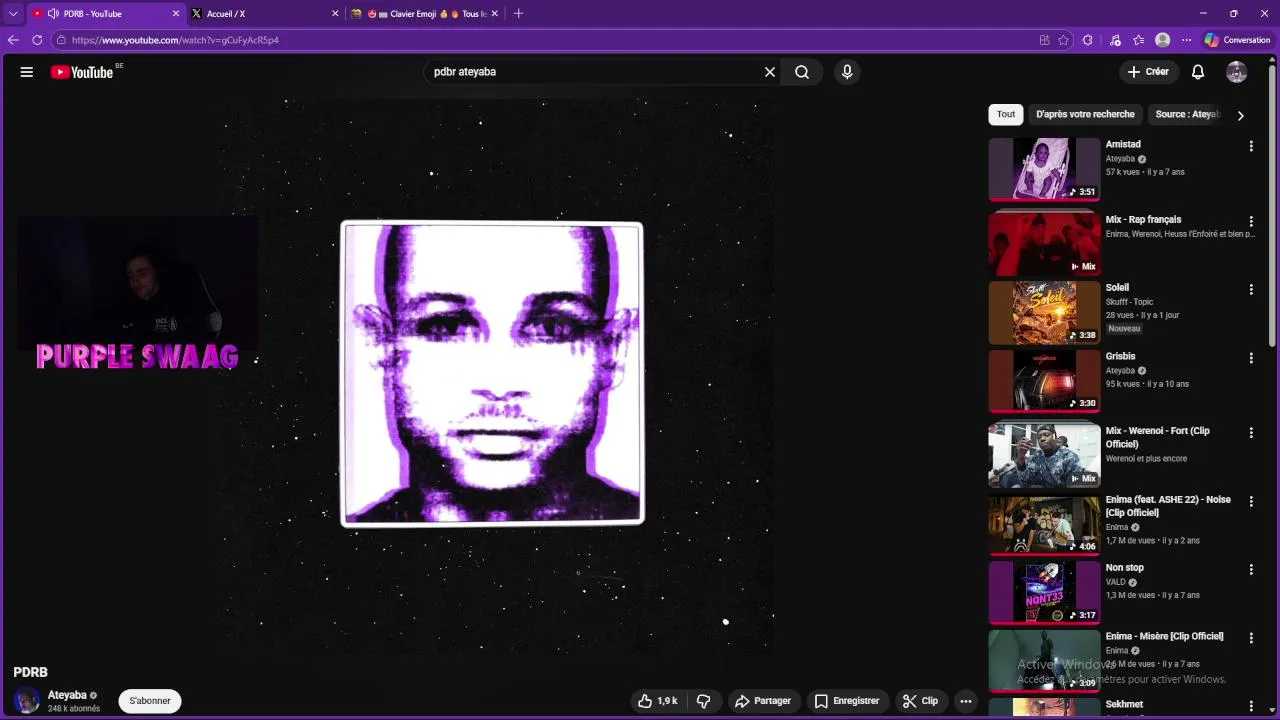This screenshot has width=1280, height=720.
Task: Click the Enregistrer save button
Action: click(846, 701)
